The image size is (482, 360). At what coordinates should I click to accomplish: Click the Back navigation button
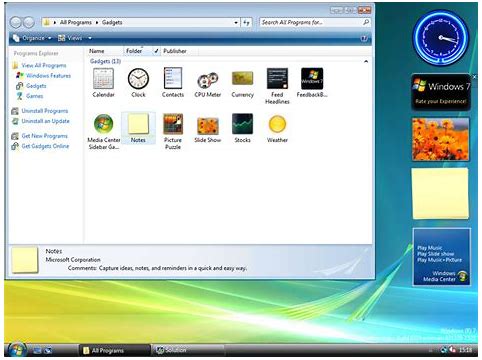[x=16, y=22]
